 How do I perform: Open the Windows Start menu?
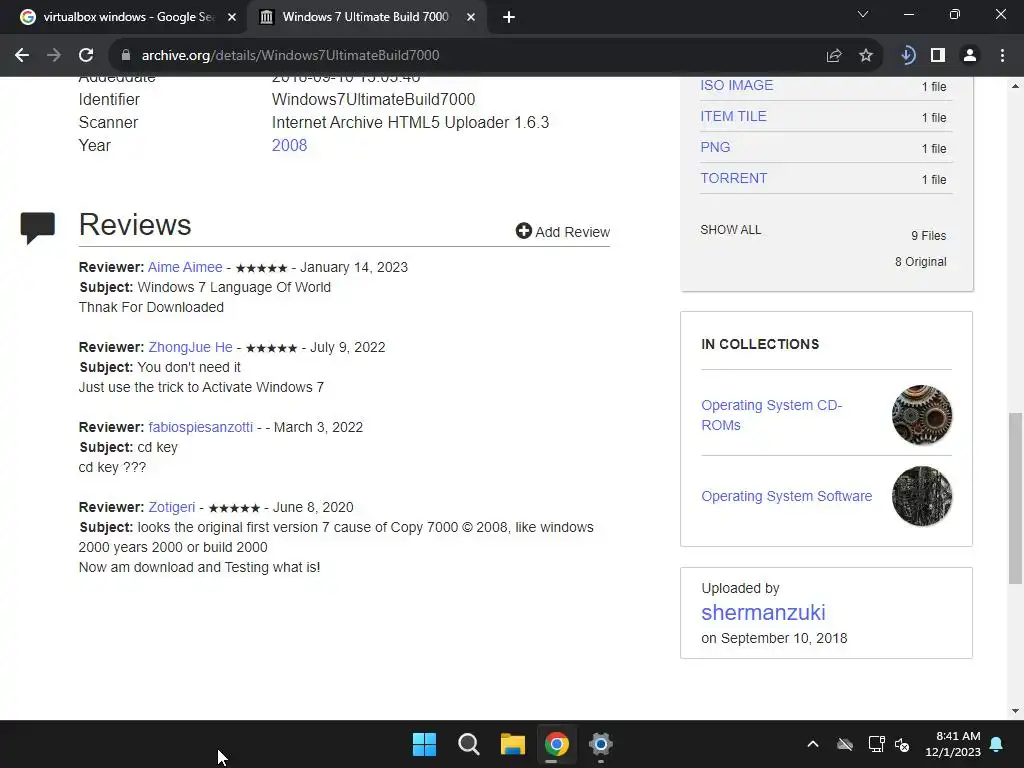coord(424,744)
